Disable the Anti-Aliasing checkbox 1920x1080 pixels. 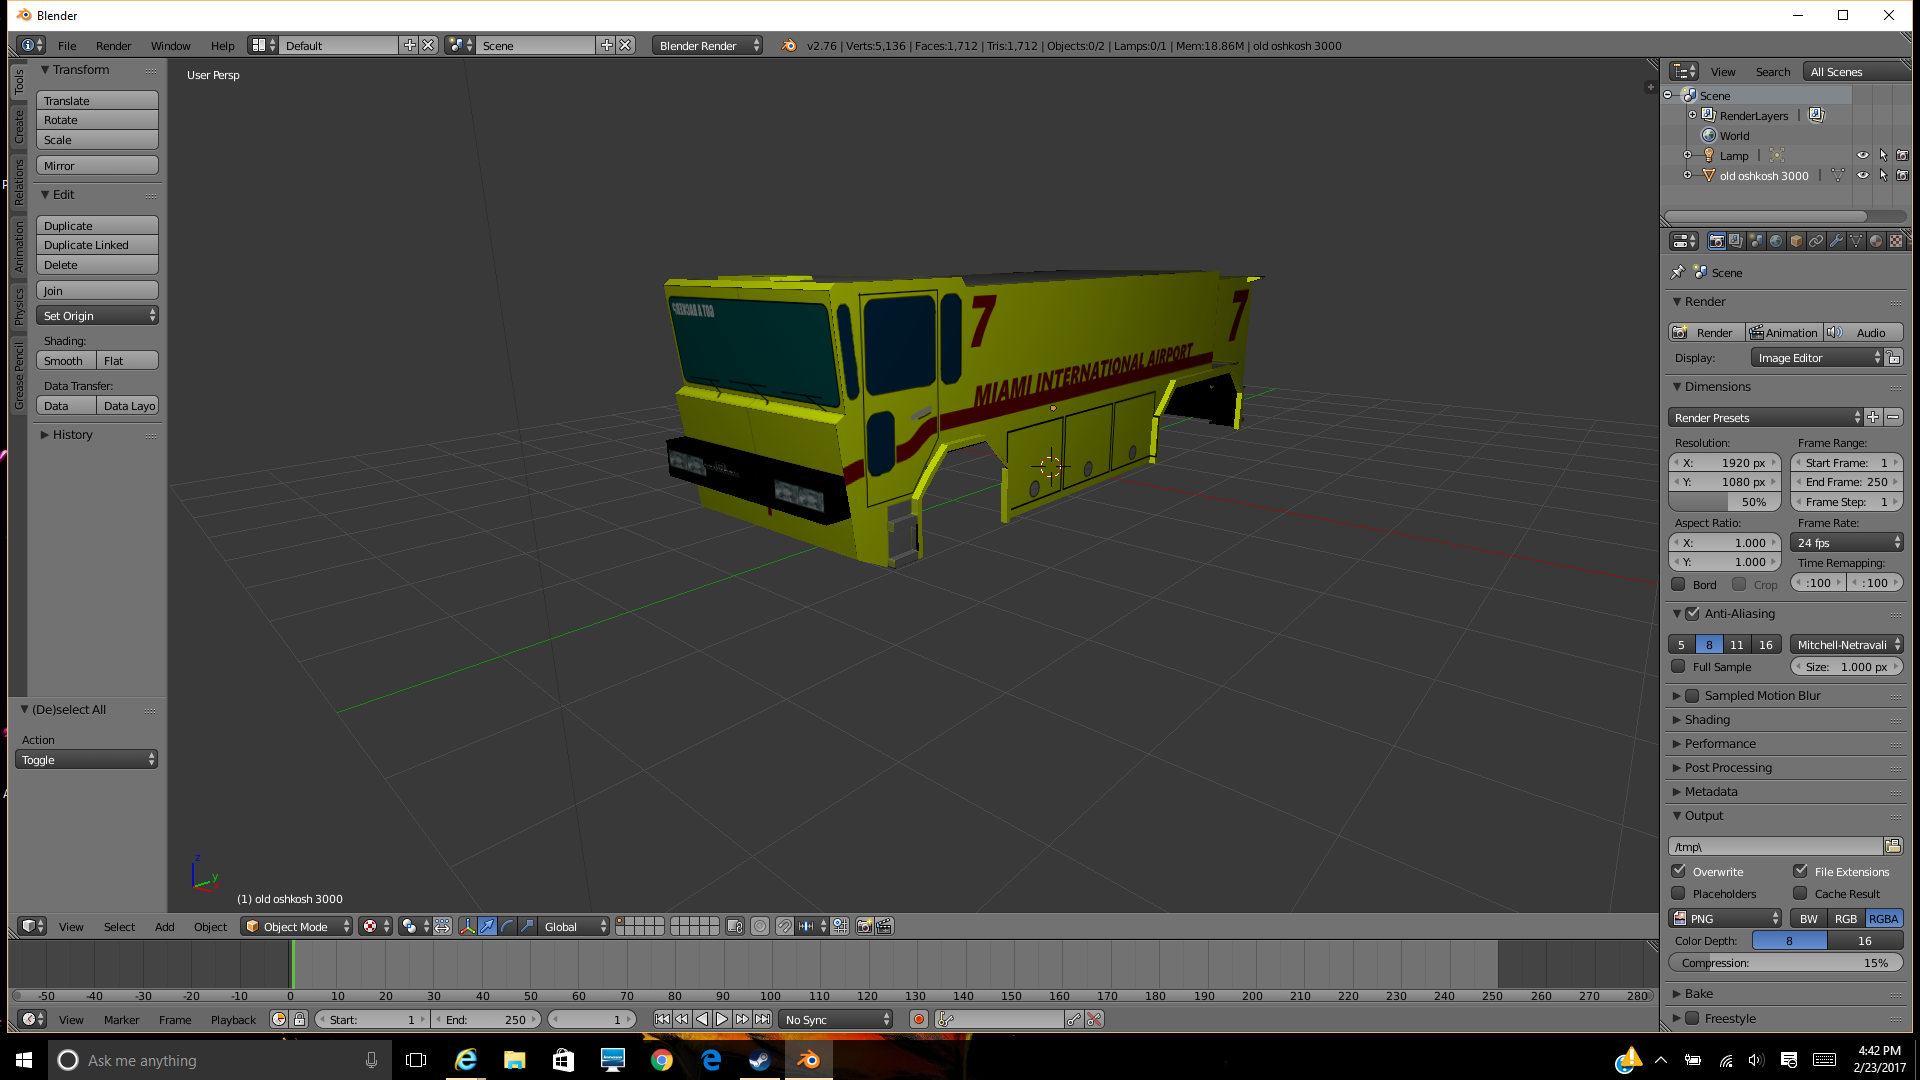pos(1692,613)
